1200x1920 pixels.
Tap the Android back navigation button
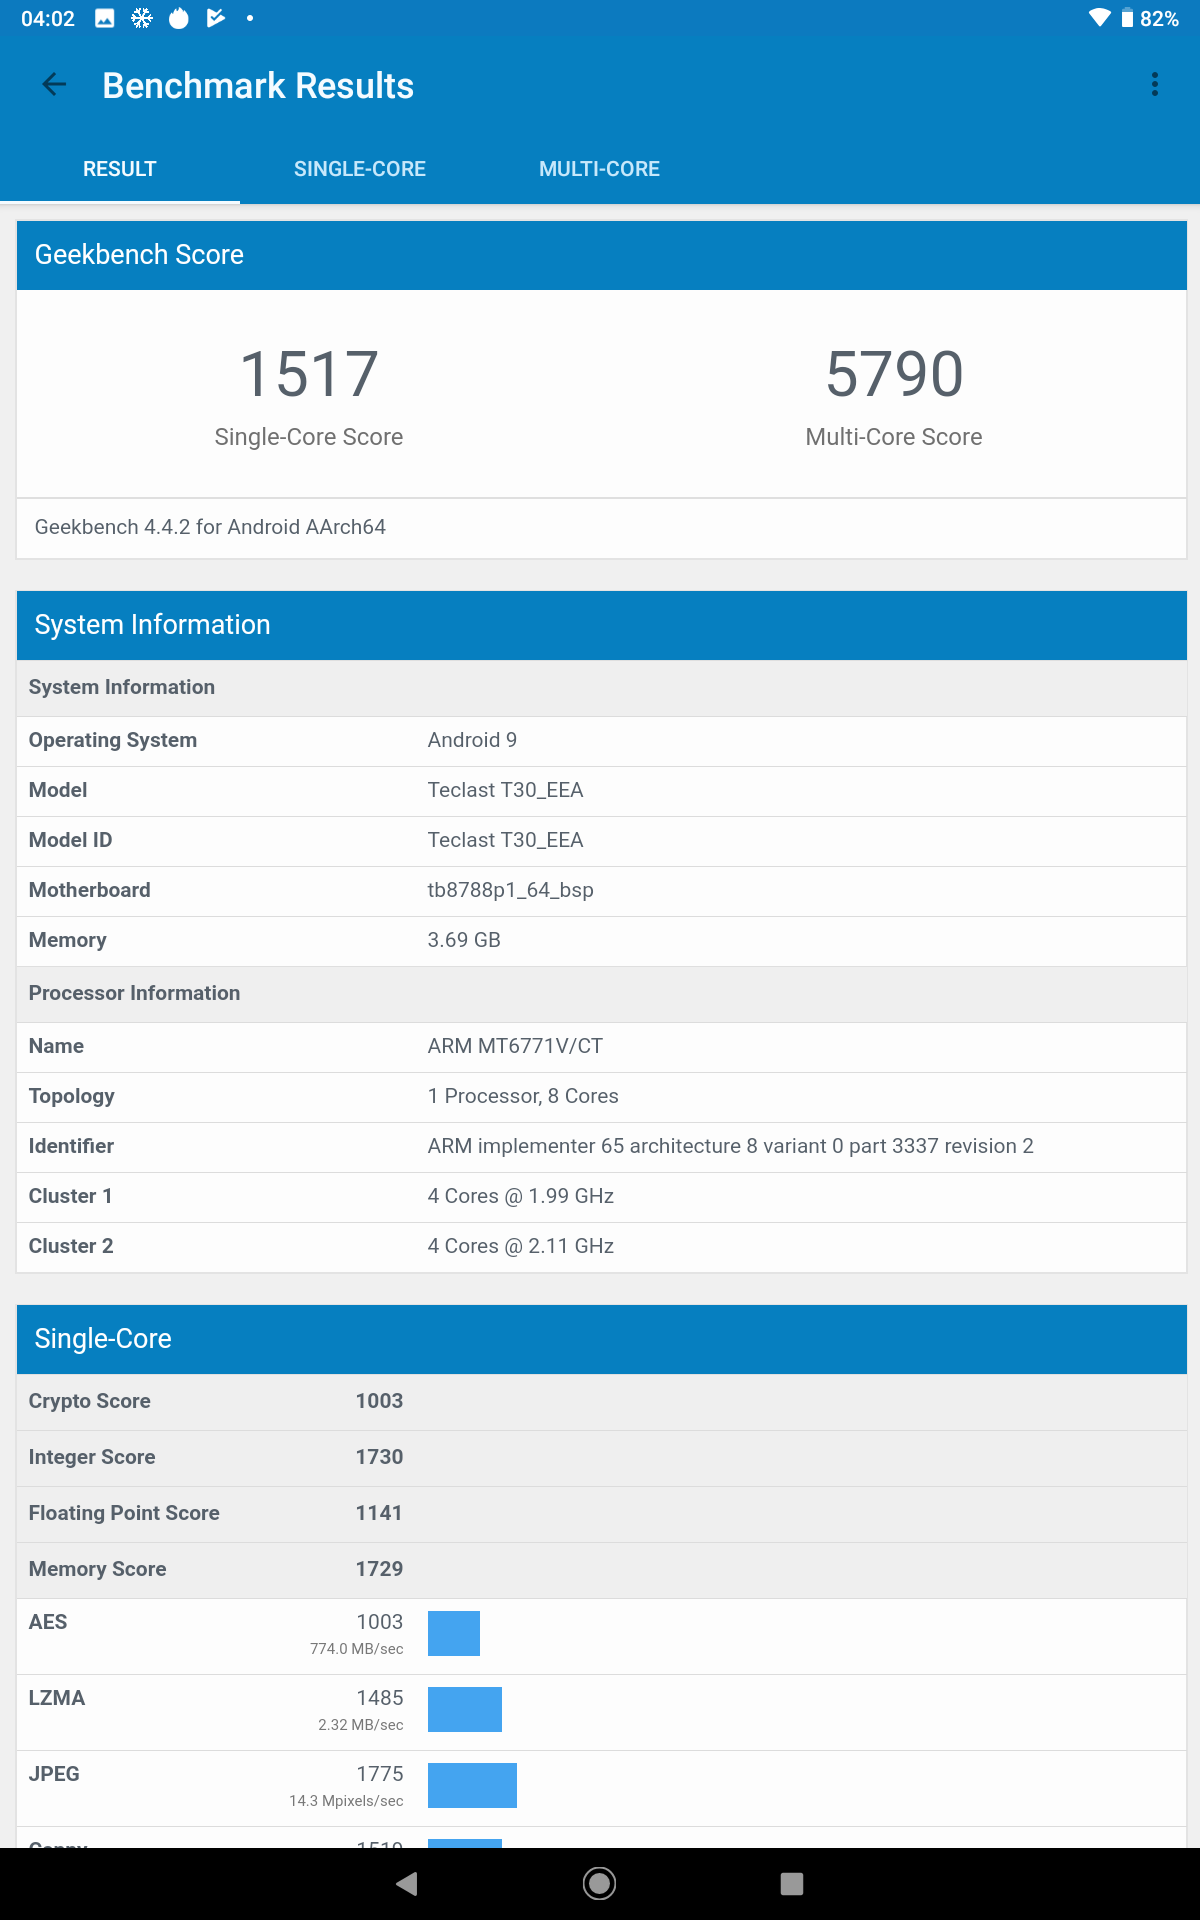pos(407,1884)
